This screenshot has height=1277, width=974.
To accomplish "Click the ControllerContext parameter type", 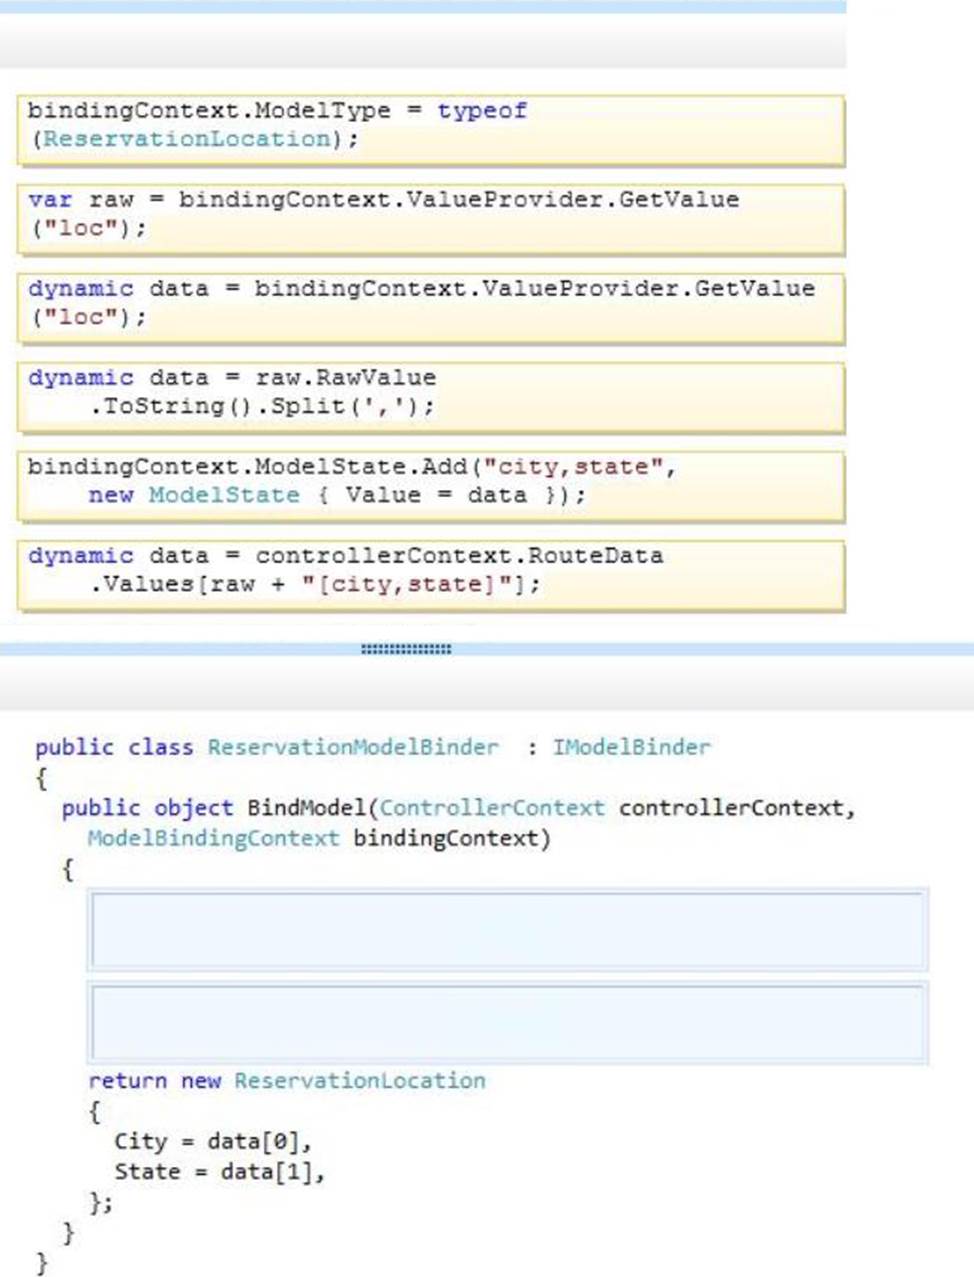I will click(491, 808).
